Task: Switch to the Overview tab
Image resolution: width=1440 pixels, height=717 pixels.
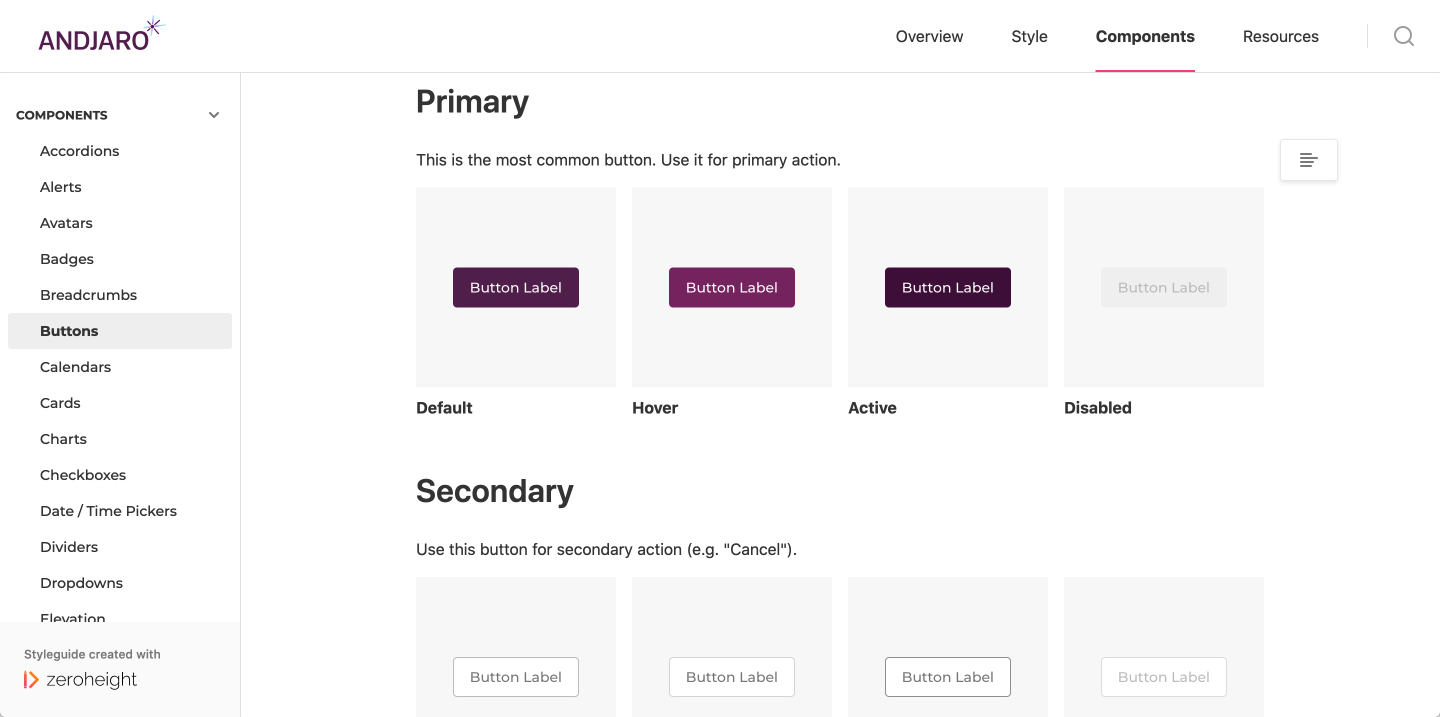Action: coord(929,36)
